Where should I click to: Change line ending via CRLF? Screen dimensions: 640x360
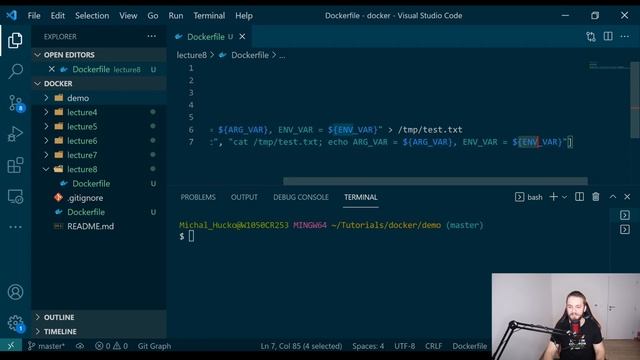(433, 346)
